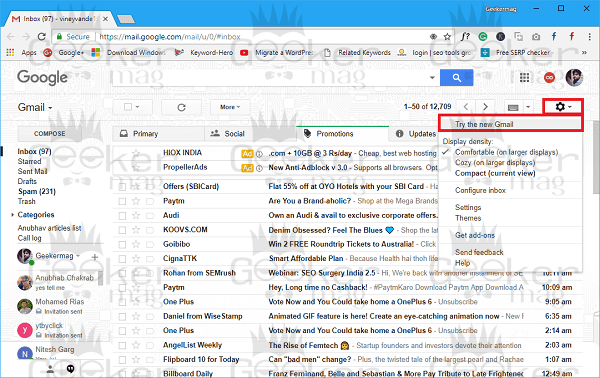Star the Audi email
Image resolution: width=600 pixels, height=378 pixels.
[136, 215]
